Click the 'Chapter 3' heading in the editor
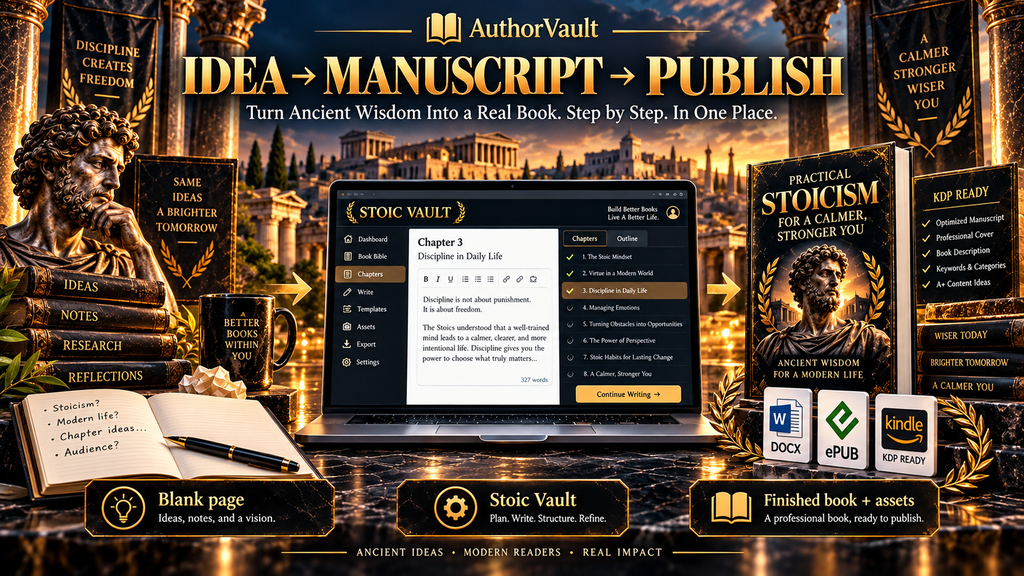This screenshot has height=576, width=1024. pos(440,242)
